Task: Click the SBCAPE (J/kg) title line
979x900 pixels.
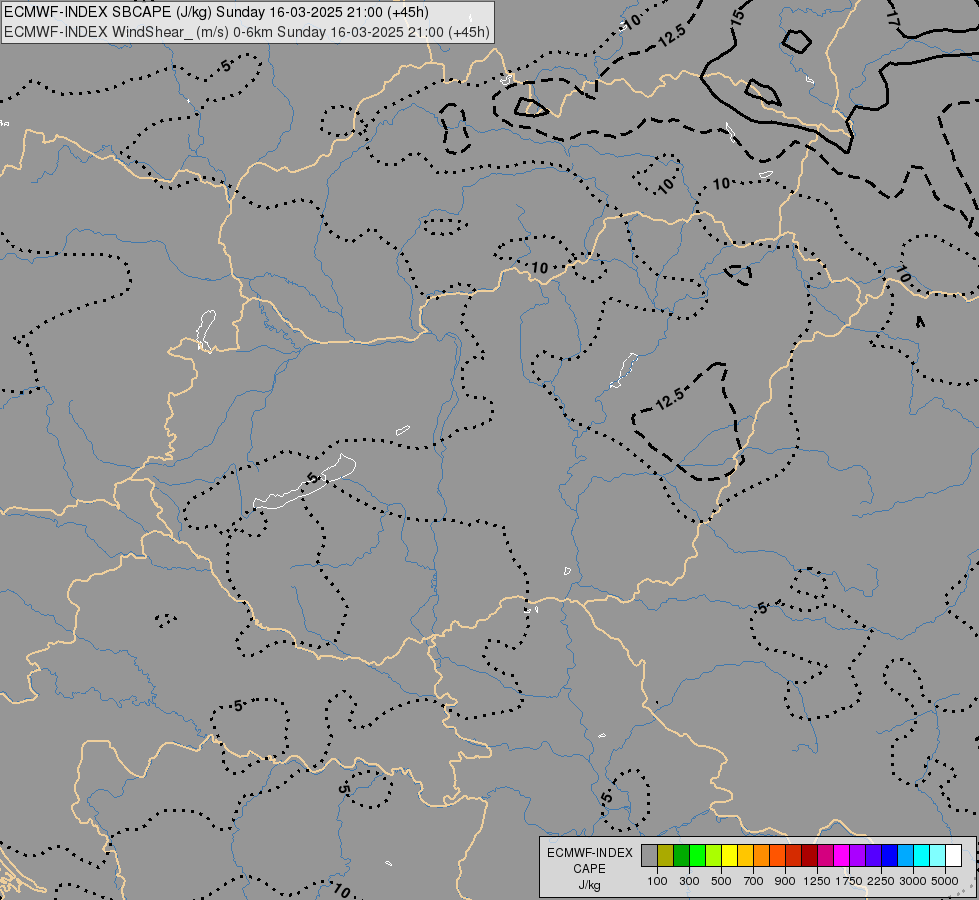Action: 216,12
